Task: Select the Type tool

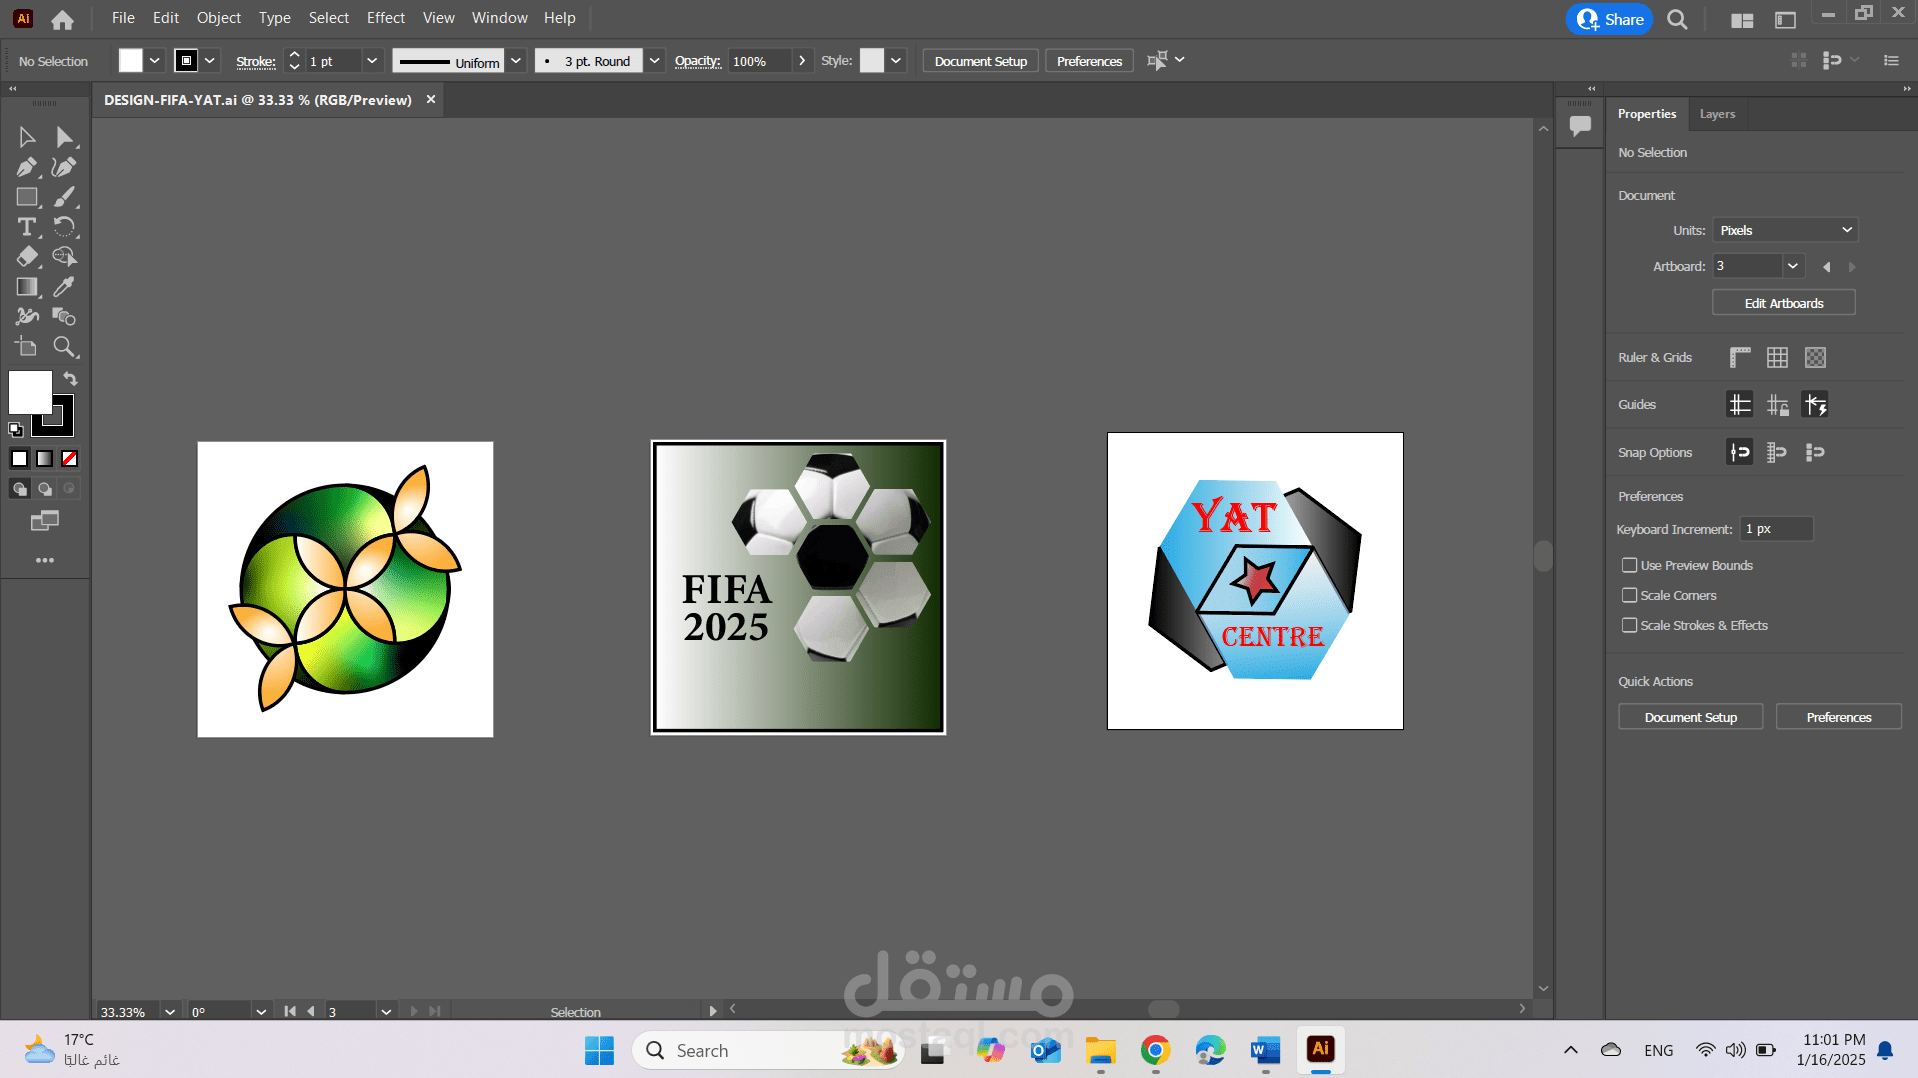Action: (27, 227)
